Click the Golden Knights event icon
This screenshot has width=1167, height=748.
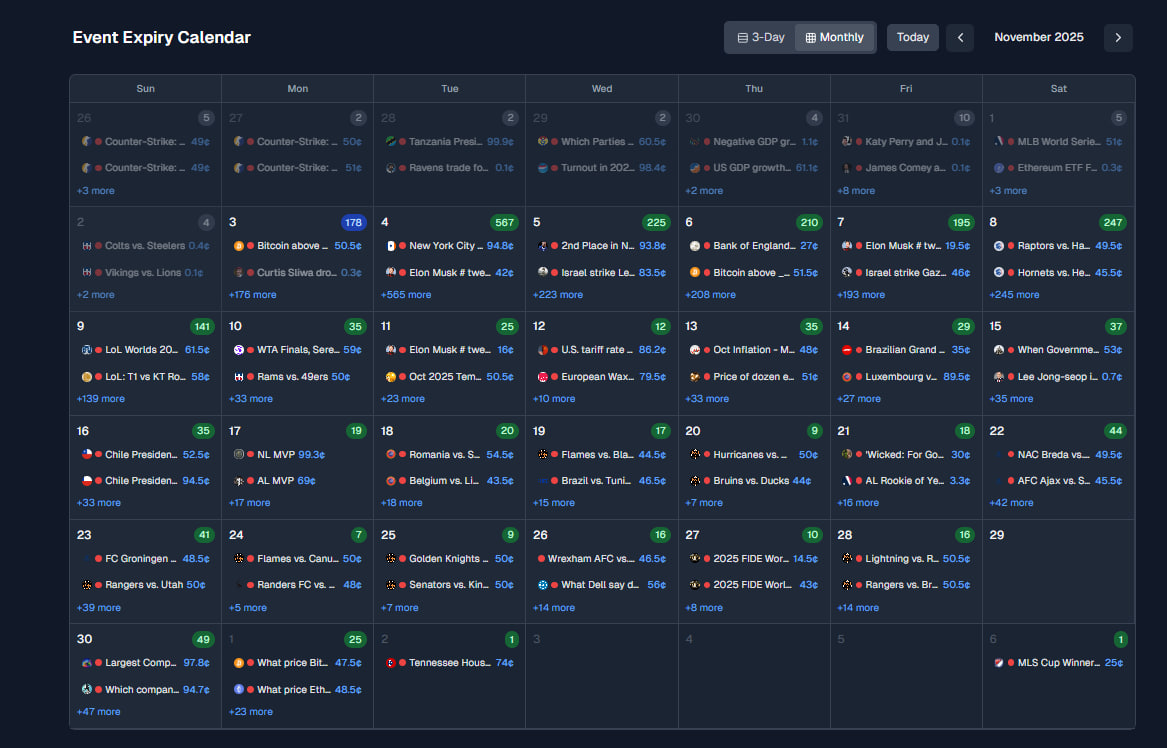(x=391, y=558)
